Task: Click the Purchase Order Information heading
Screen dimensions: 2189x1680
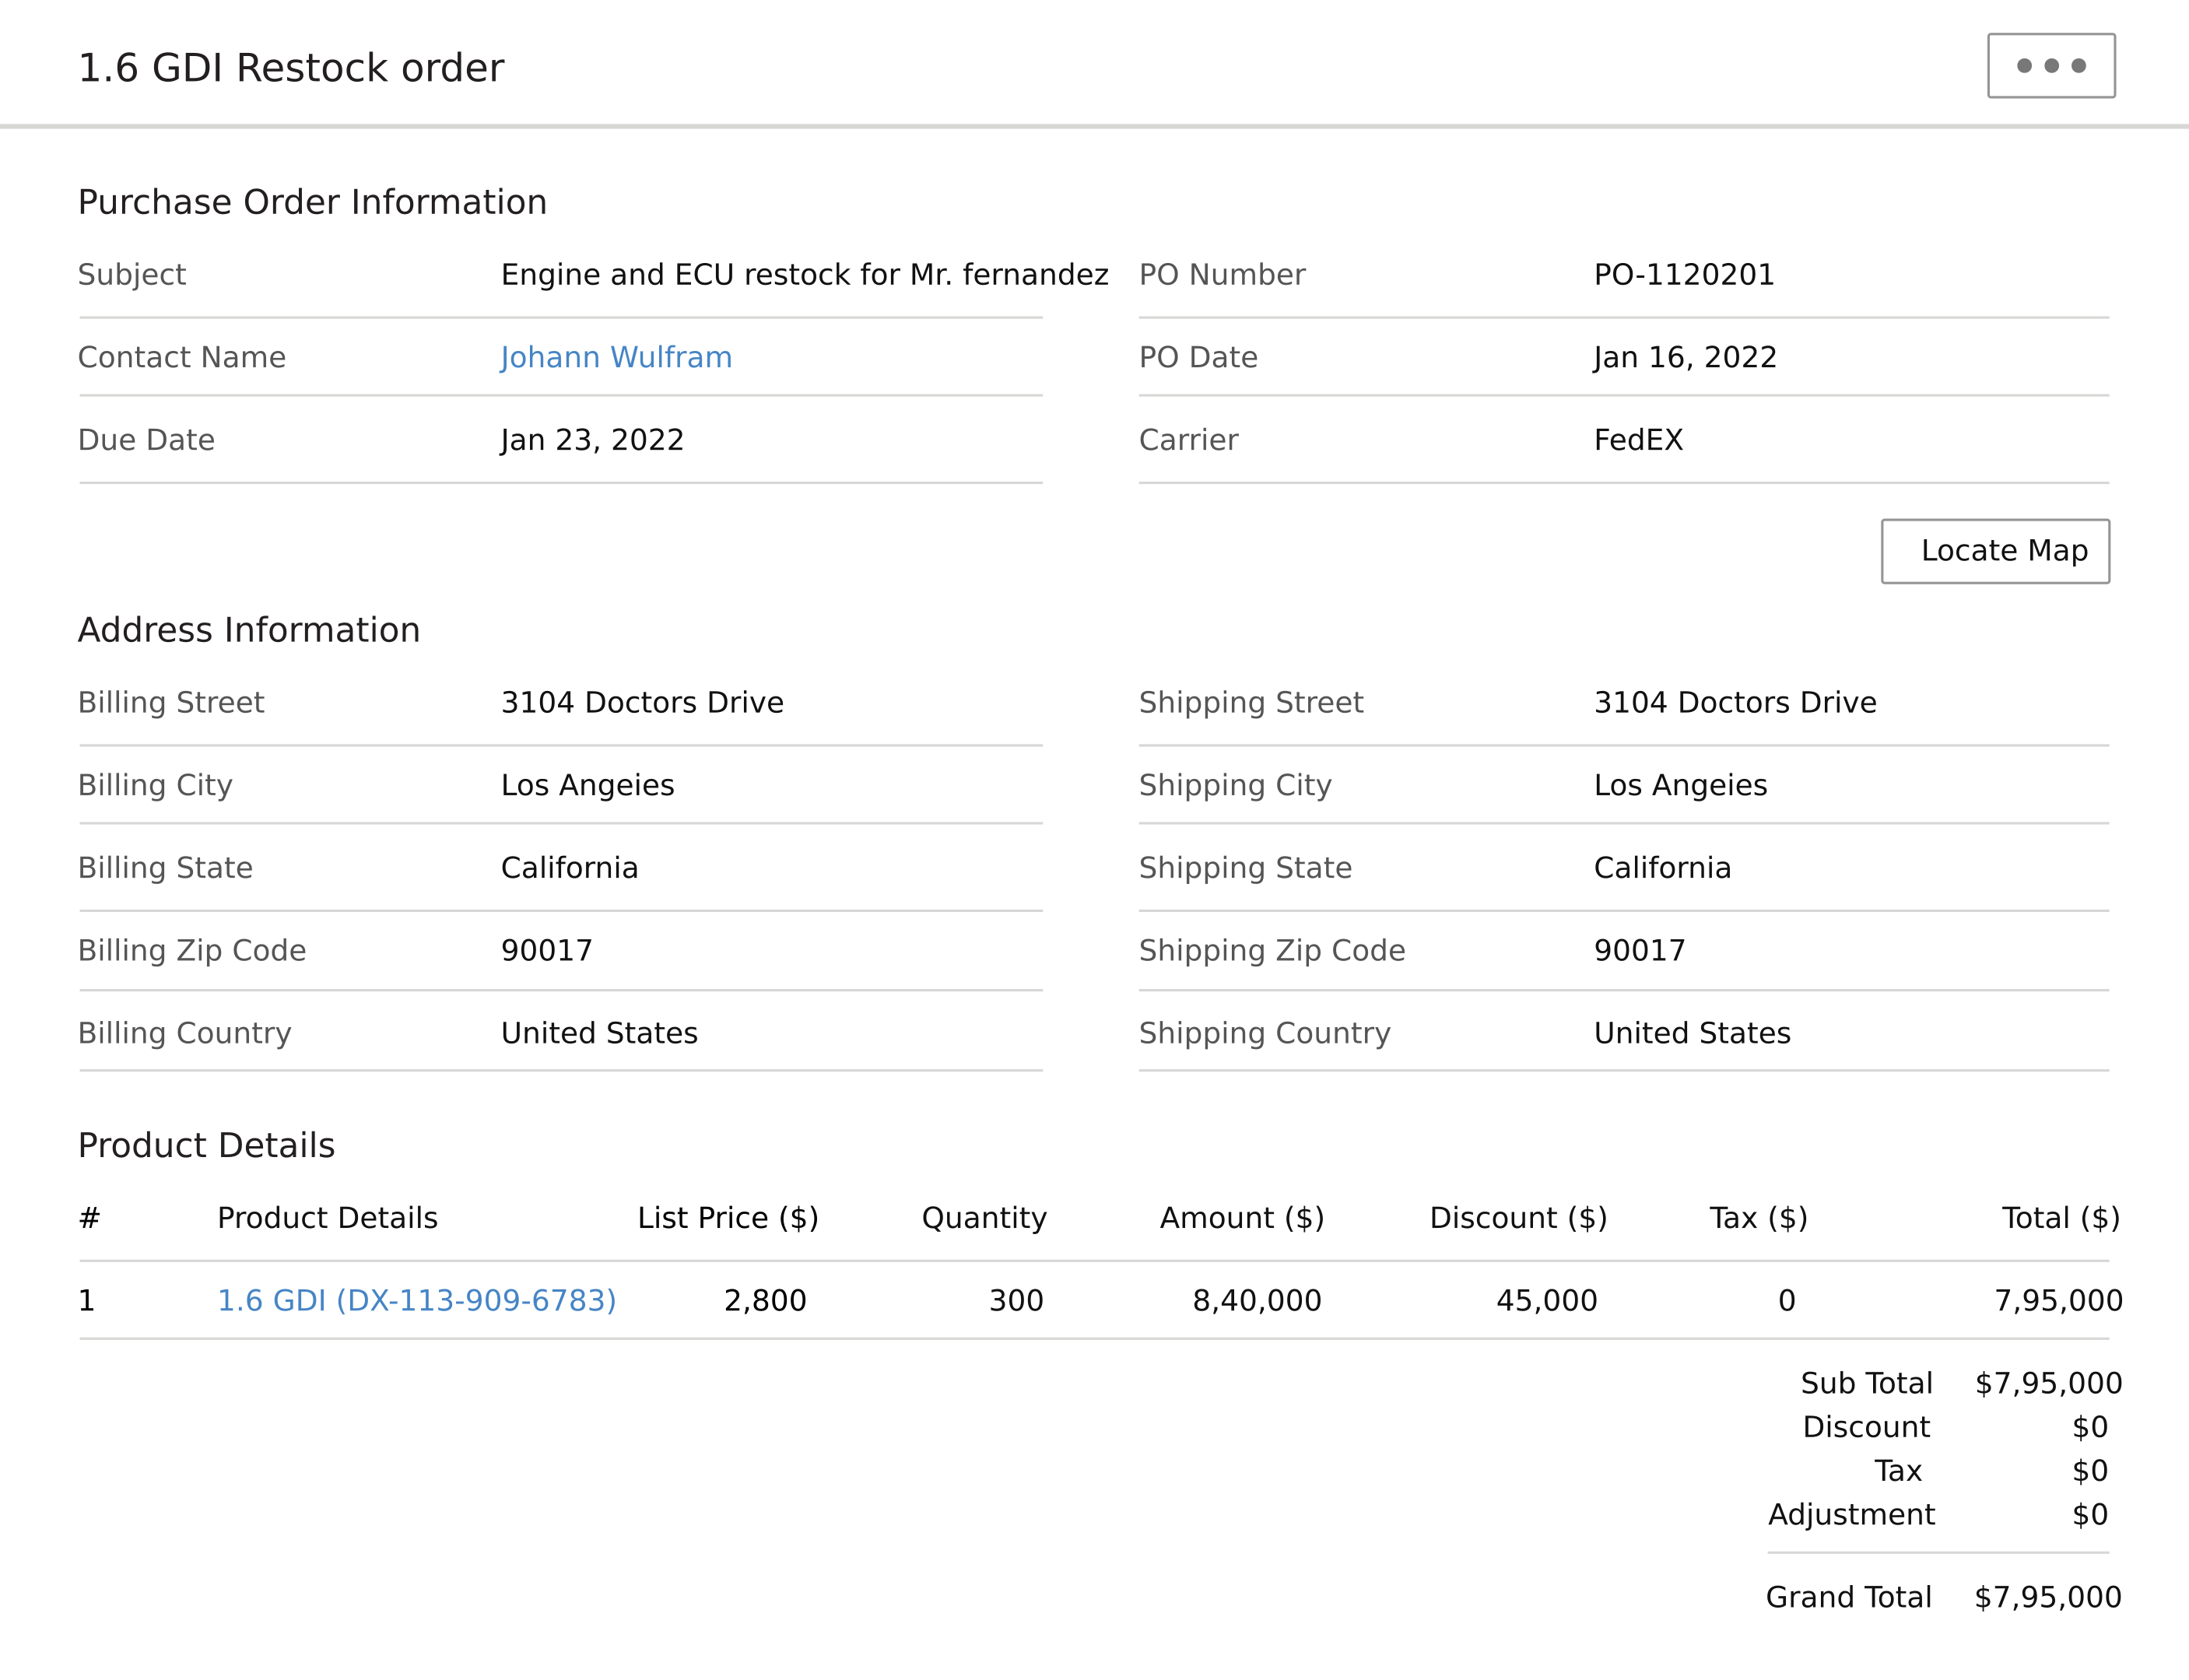Action: click(312, 202)
